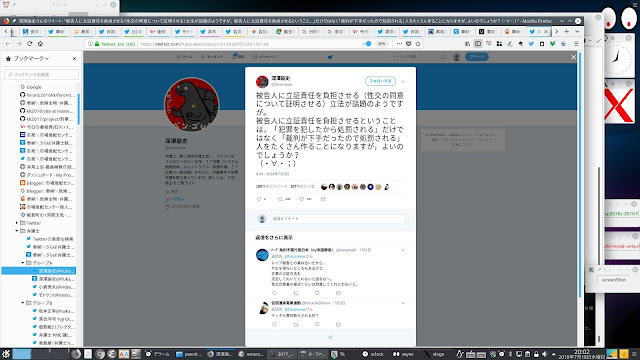The width and height of the screenshot is (640, 360).
Task: Go forward with Firefox forward arrow
Action: tap(19, 44)
